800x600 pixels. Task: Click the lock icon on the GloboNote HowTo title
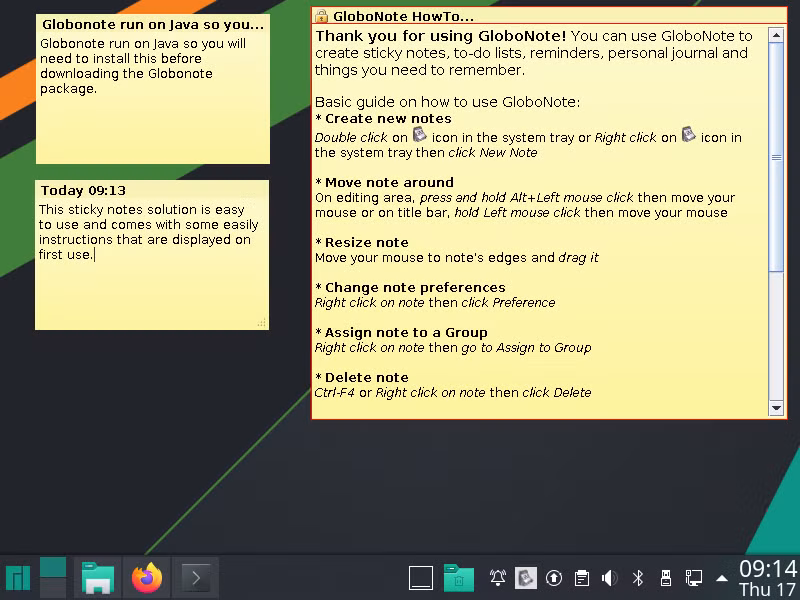pyautogui.click(x=321, y=16)
